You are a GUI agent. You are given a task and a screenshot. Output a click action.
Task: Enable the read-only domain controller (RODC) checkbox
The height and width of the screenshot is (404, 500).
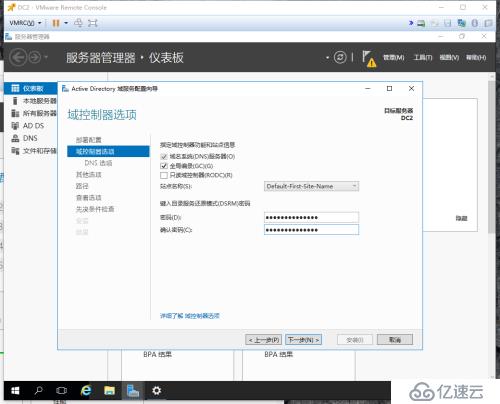click(164, 175)
